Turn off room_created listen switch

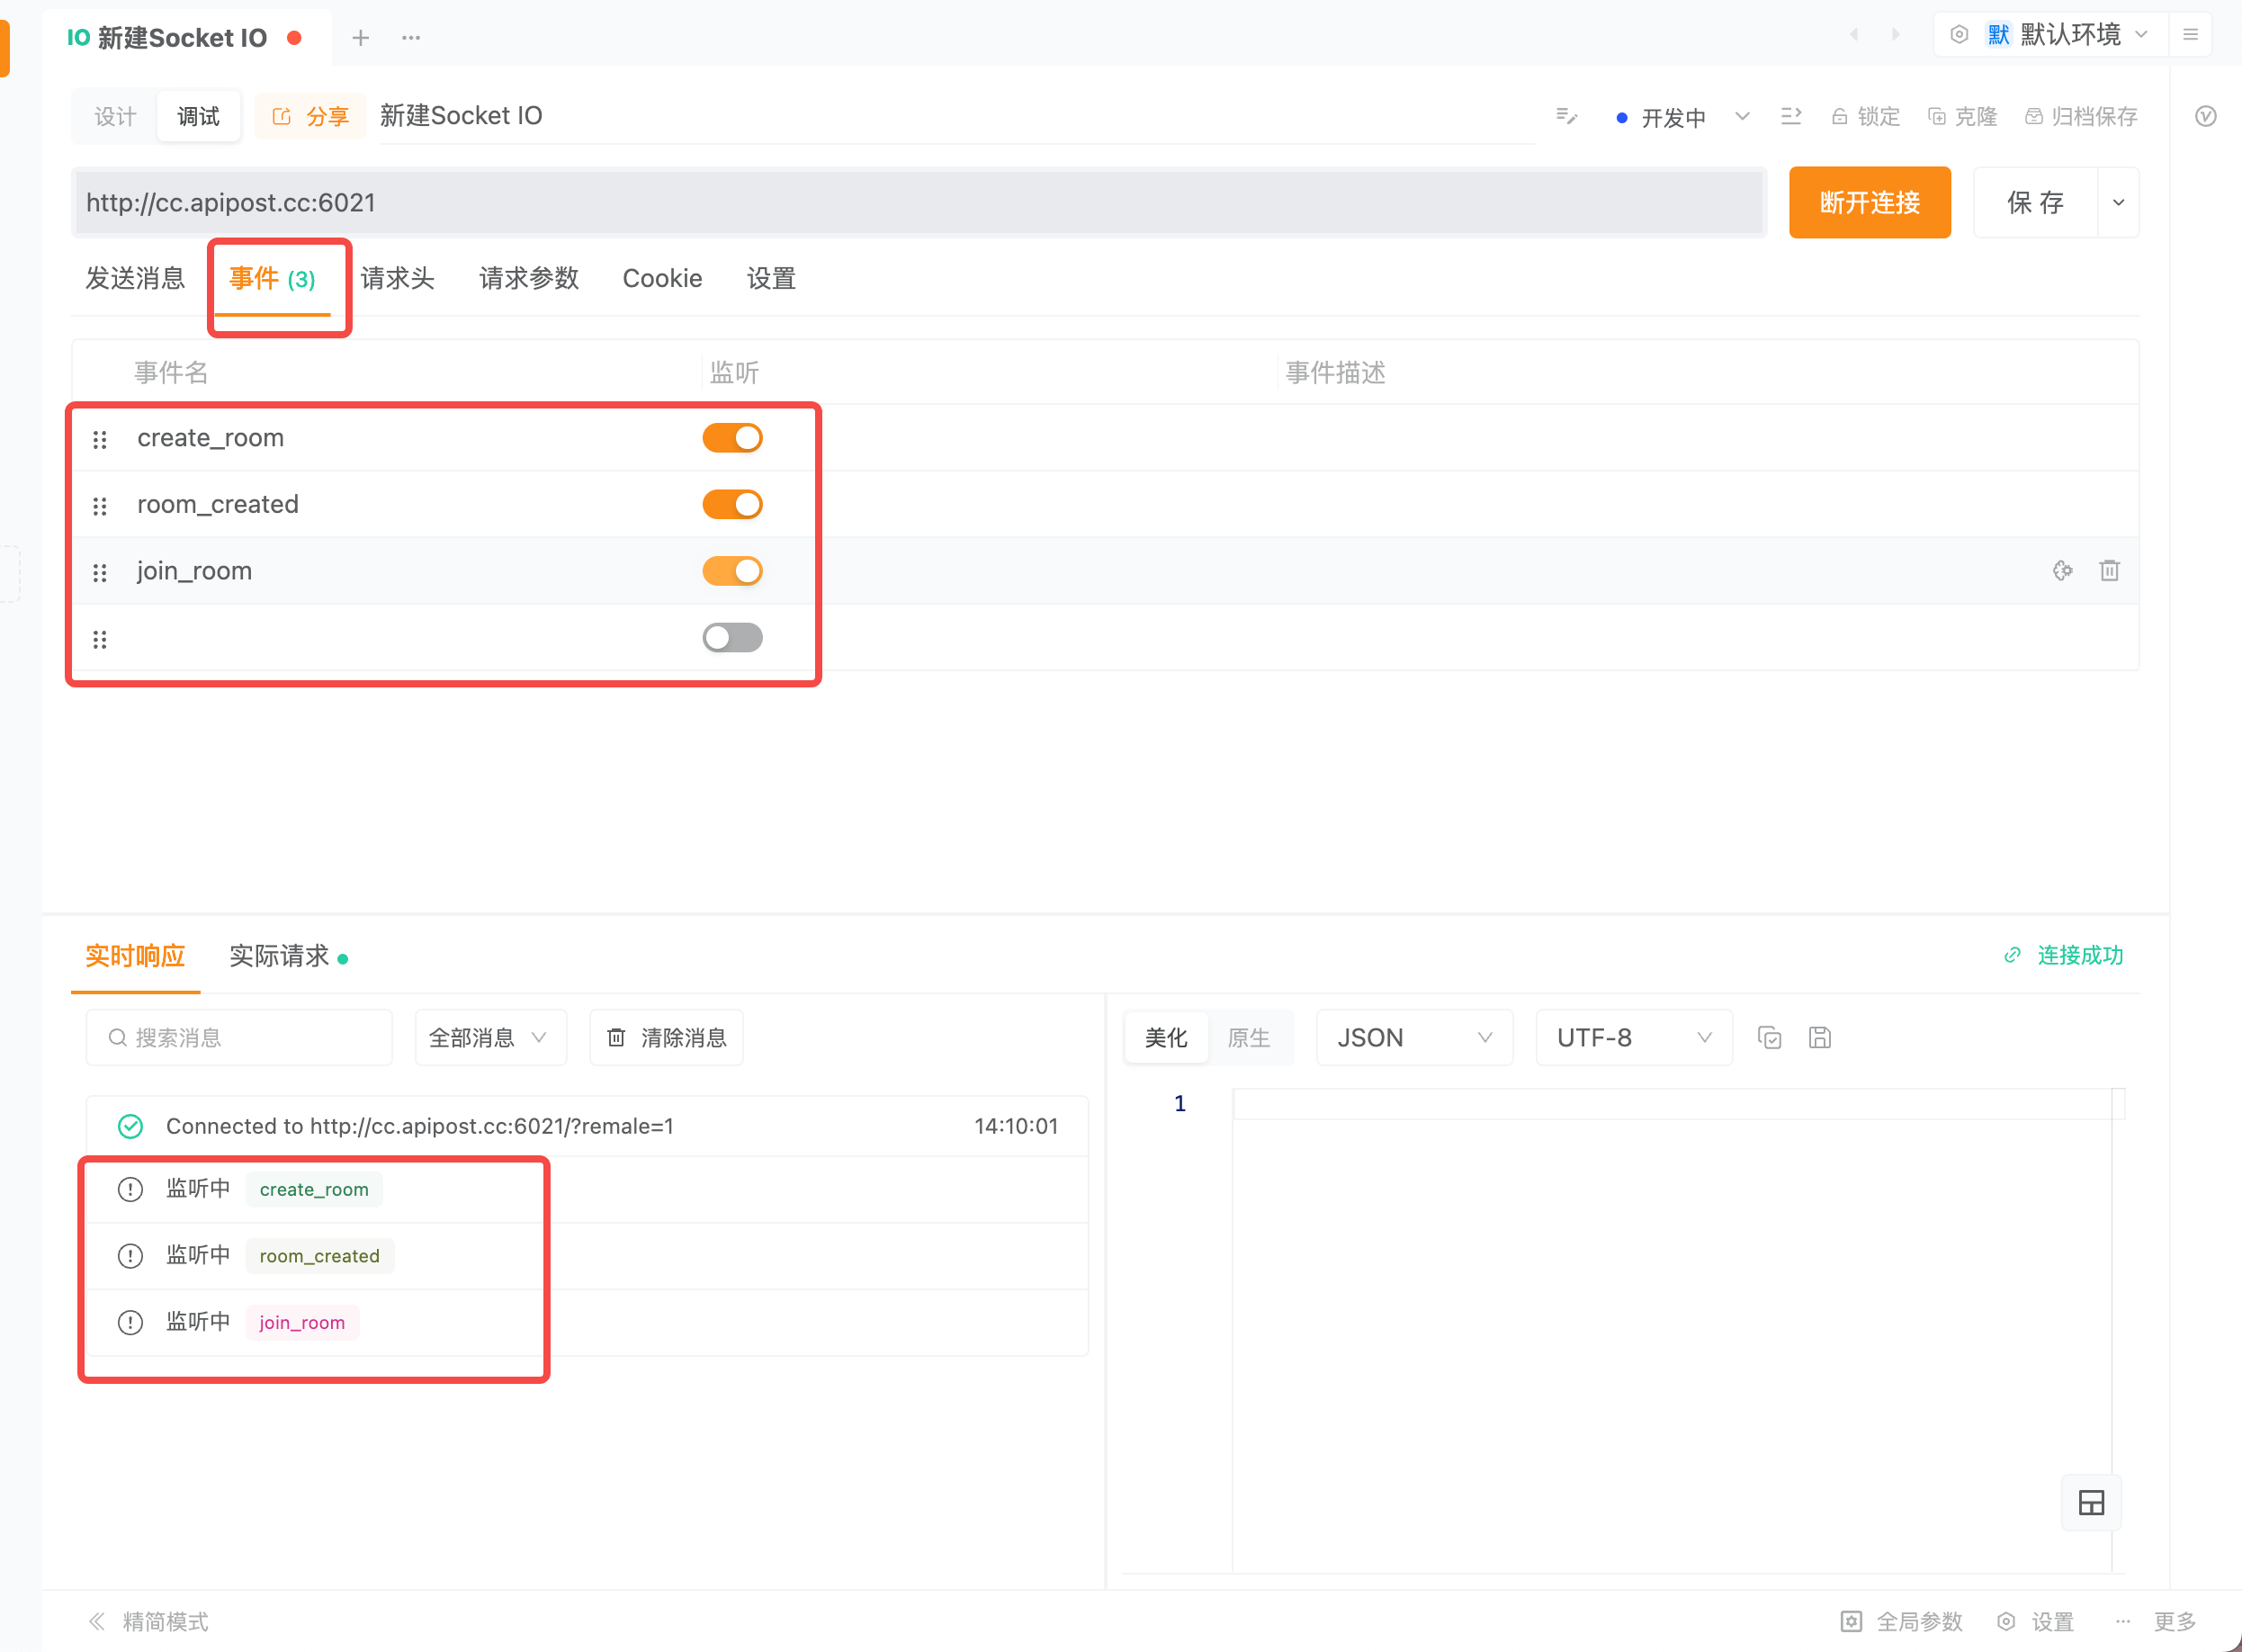coord(732,504)
